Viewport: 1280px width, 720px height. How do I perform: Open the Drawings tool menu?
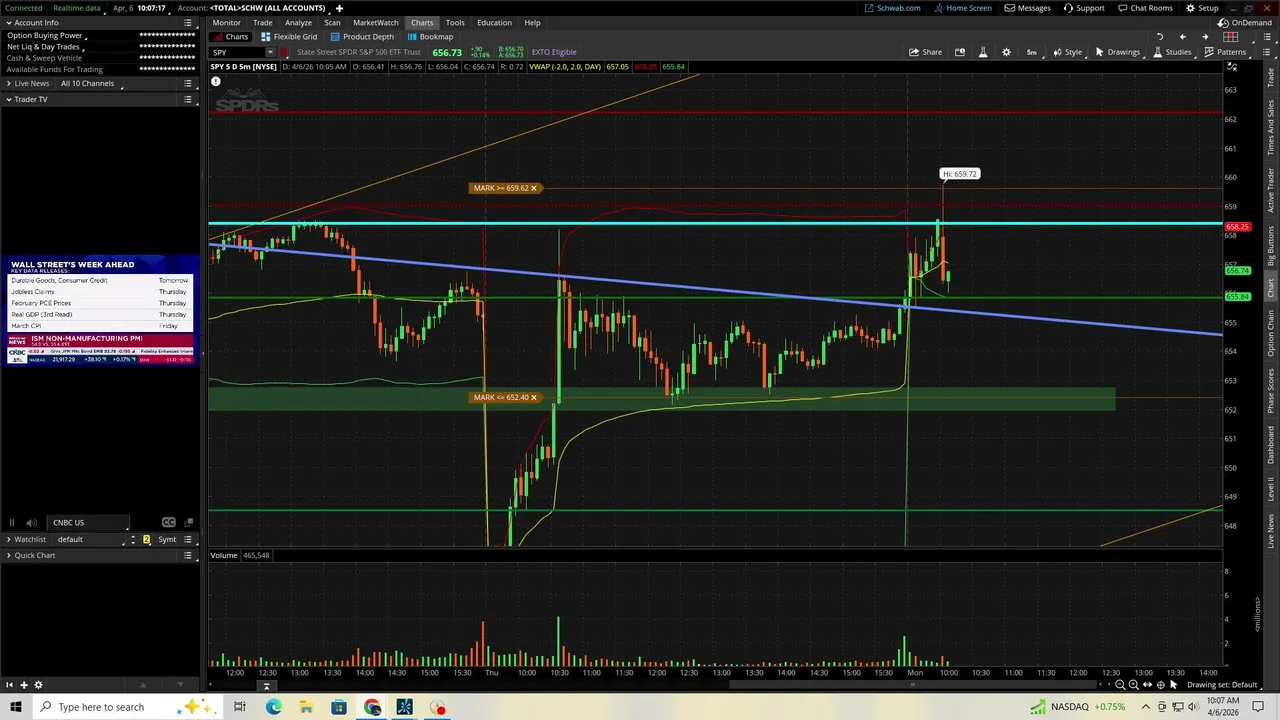pos(1117,52)
